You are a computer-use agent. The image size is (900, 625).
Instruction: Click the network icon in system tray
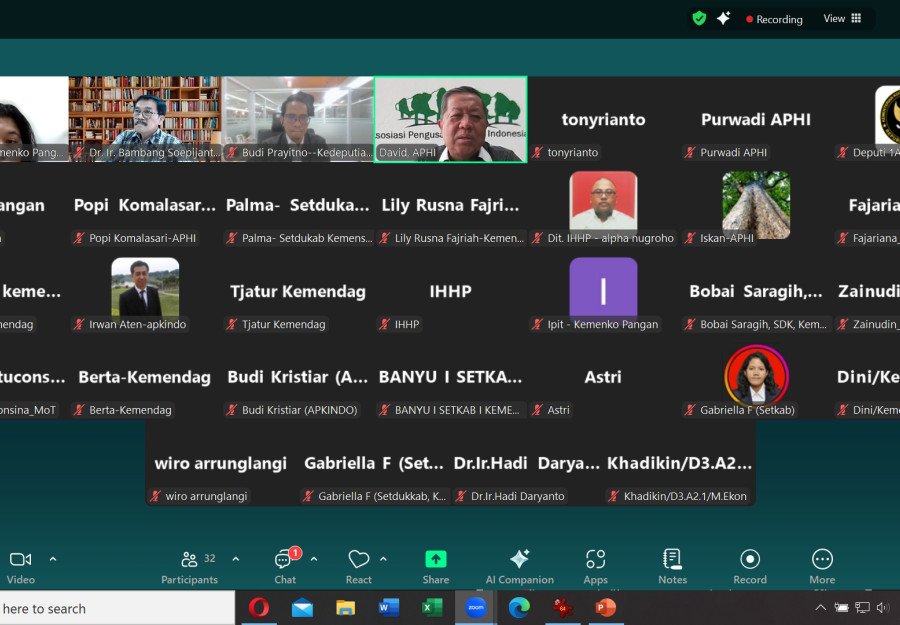(862, 608)
